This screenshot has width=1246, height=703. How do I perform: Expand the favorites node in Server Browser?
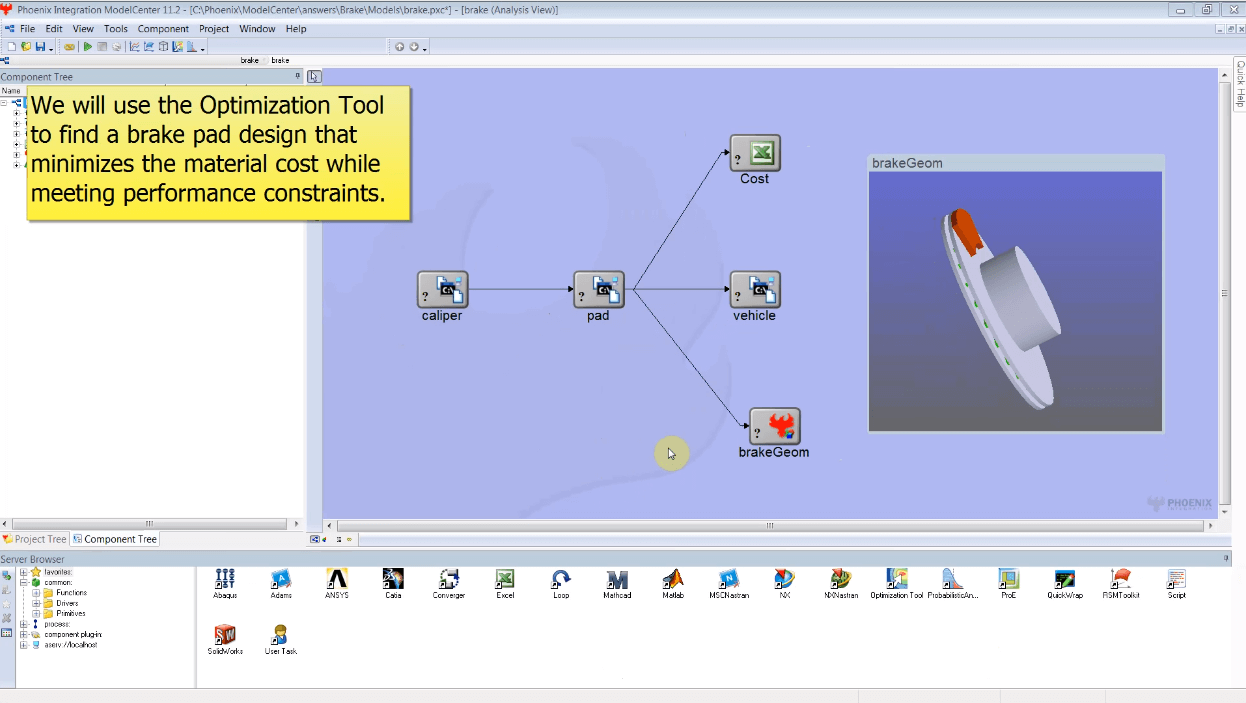coord(23,572)
